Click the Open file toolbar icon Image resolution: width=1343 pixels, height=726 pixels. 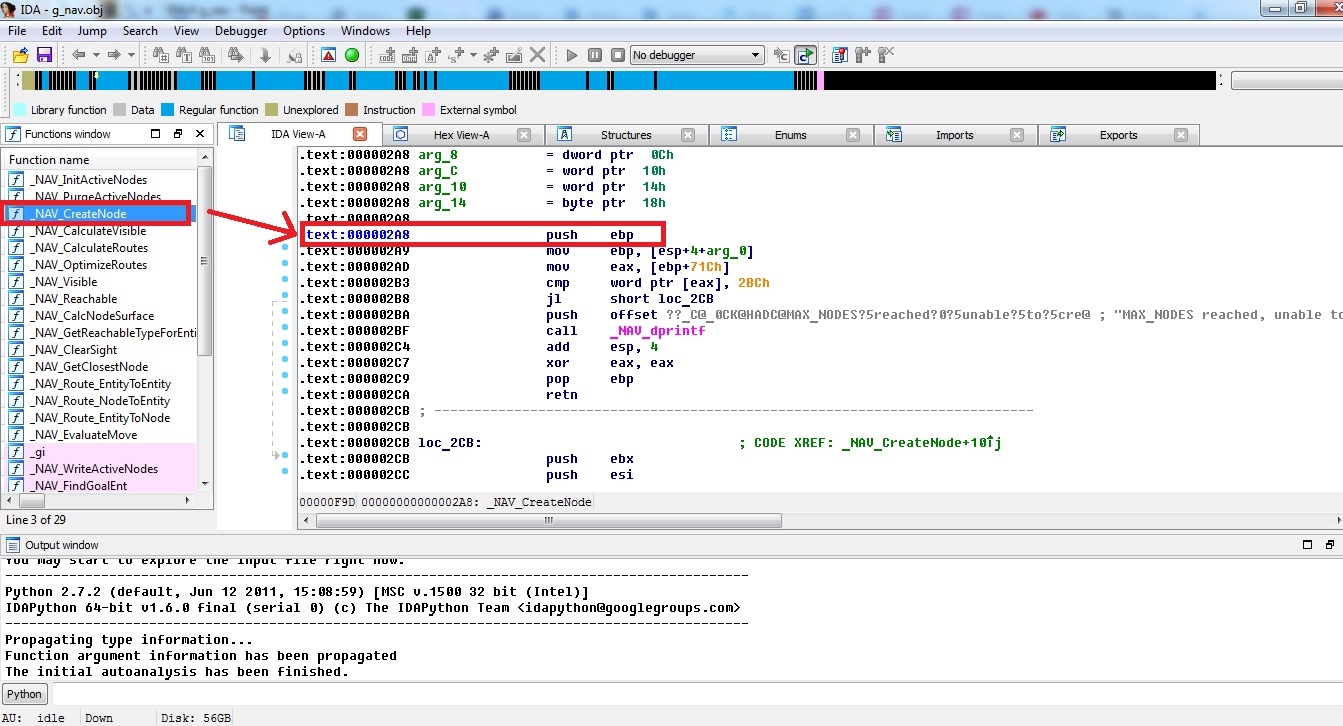pos(21,55)
